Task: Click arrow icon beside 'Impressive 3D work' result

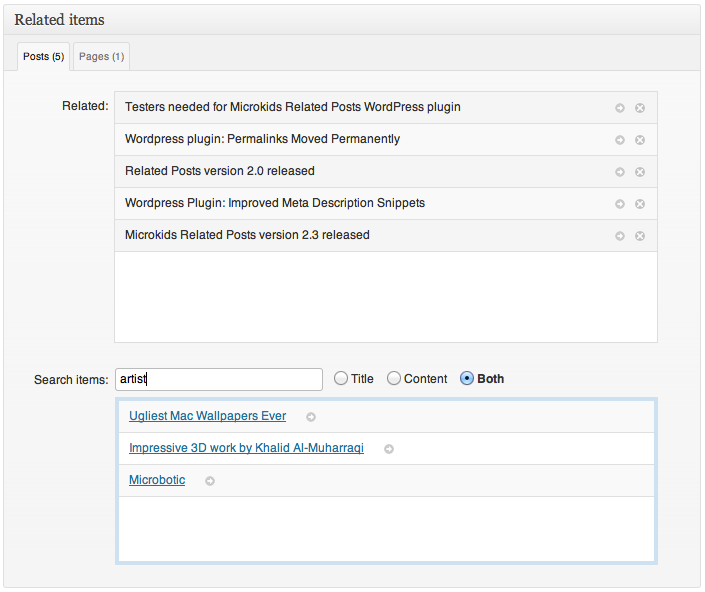Action: tap(389, 449)
